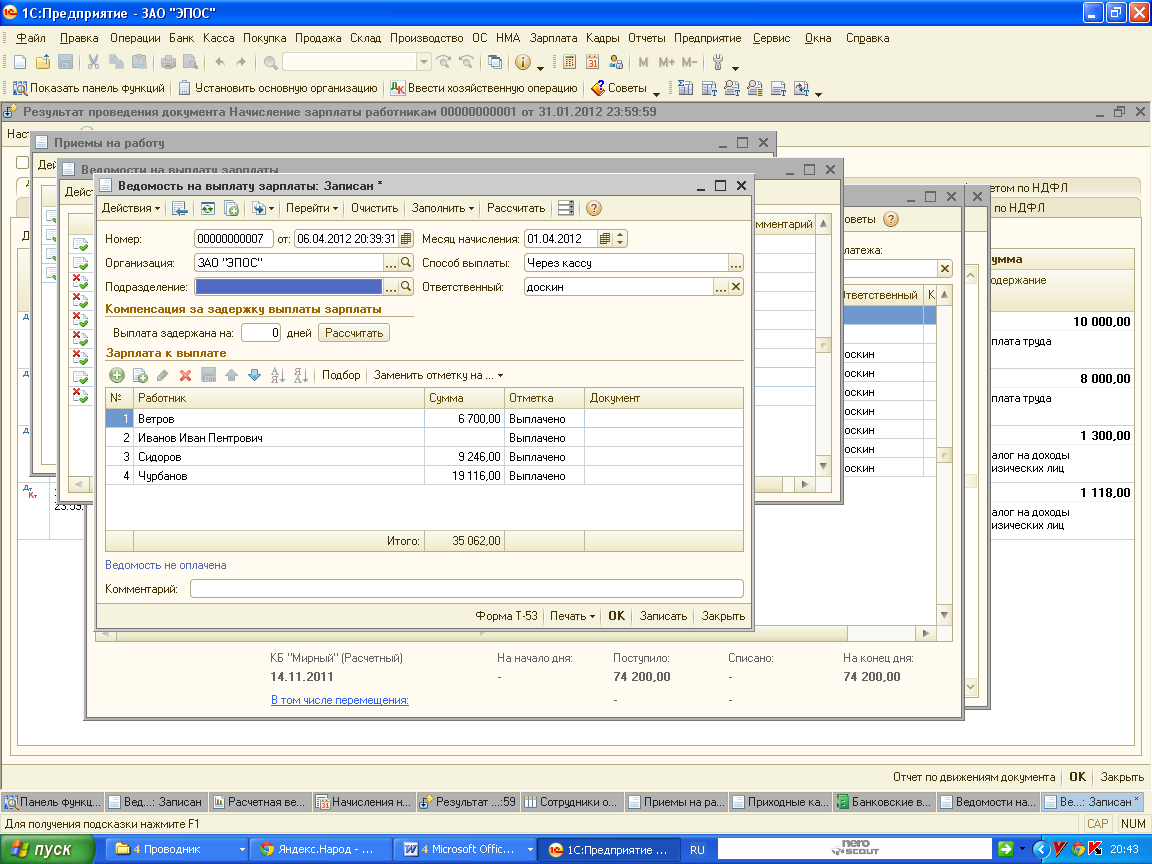This screenshot has height=864, width=1152.
Task: Open ellipsis selector for Способ выплаты
Action: pyautogui.click(x=735, y=263)
